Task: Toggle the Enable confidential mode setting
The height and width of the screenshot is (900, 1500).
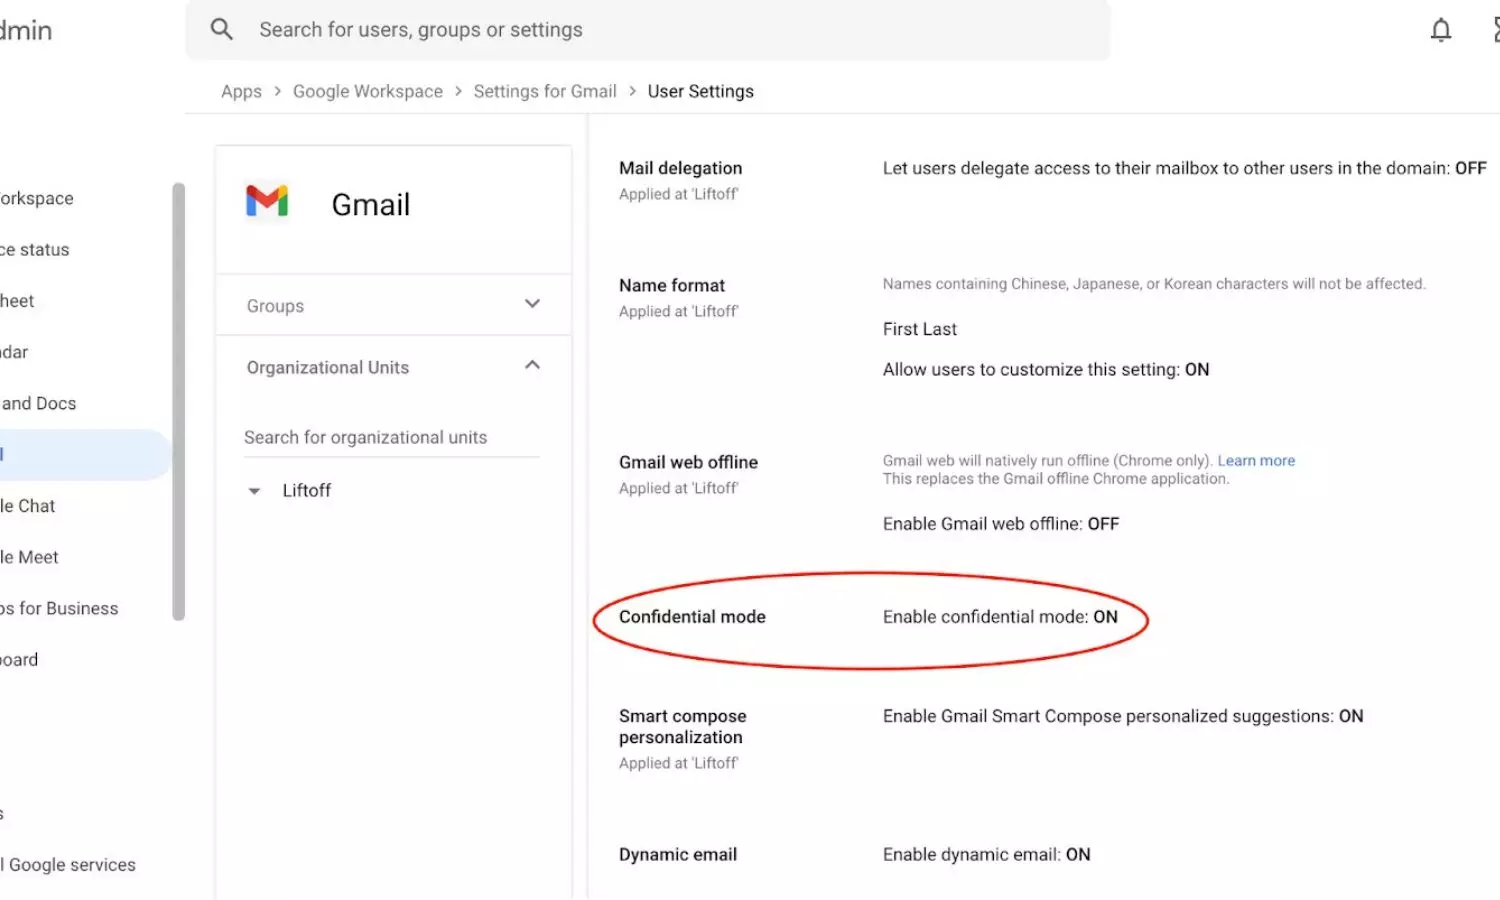Action: 999,617
